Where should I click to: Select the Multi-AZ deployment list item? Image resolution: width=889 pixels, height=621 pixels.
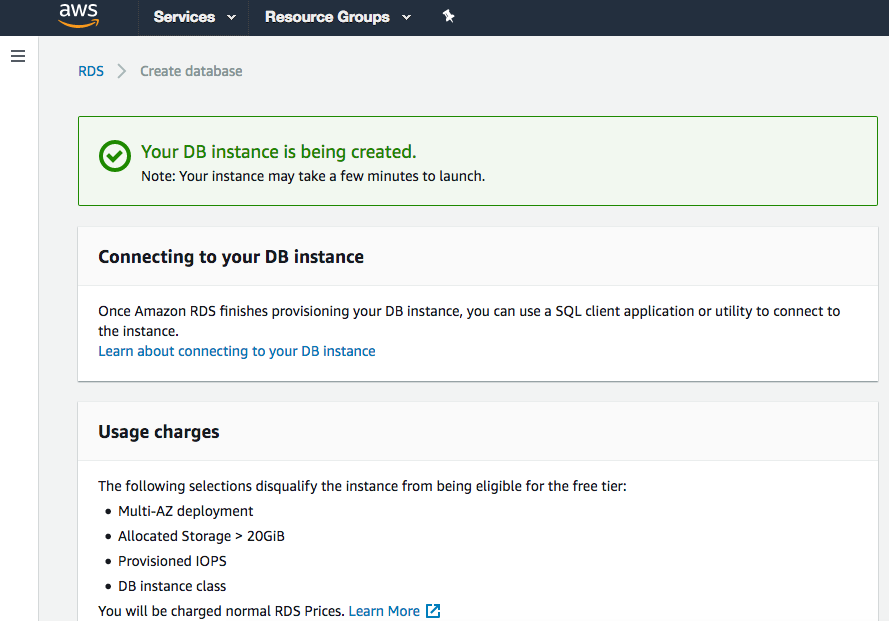(x=185, y=511)
